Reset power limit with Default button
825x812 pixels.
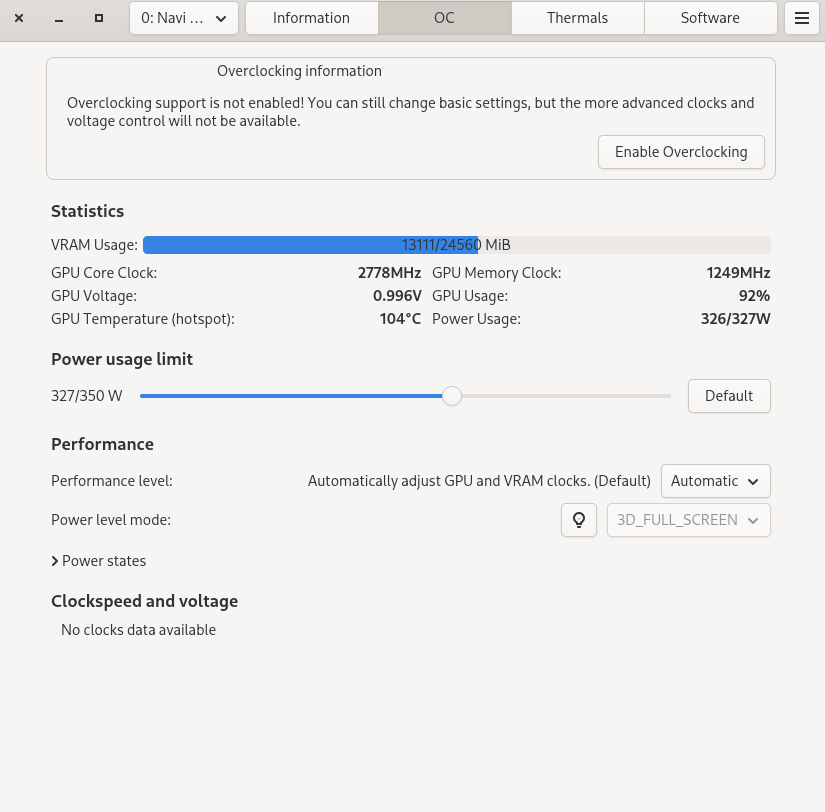(x=729, y=396)
